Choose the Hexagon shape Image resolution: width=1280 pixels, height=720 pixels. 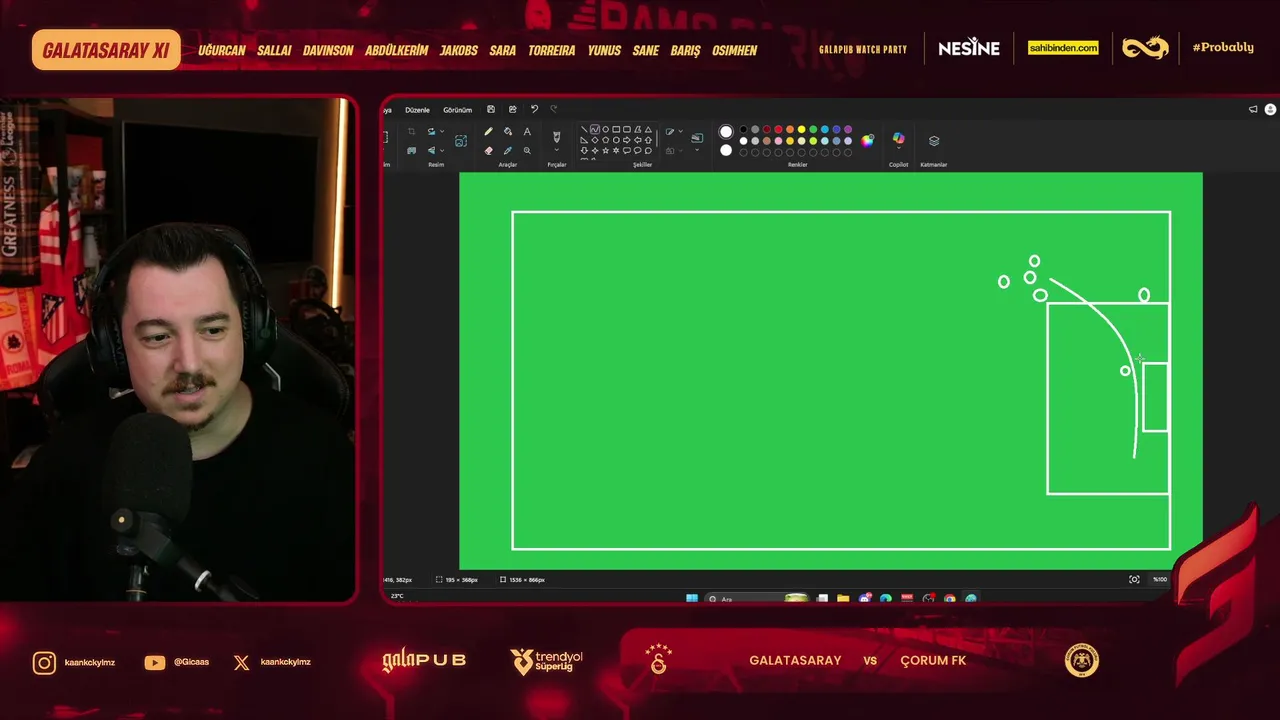[x=616, y=140]
